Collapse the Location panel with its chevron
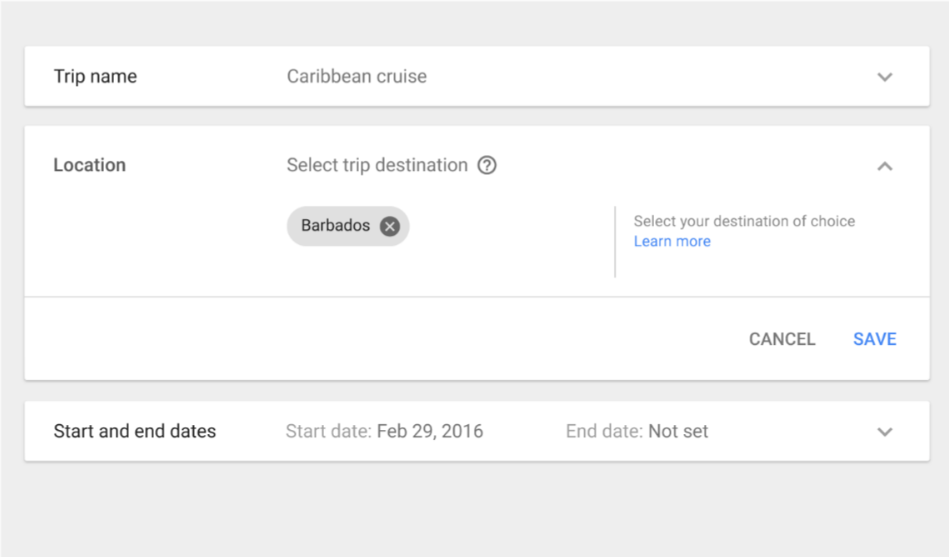The image size is (949, 557). pos(884,166)
